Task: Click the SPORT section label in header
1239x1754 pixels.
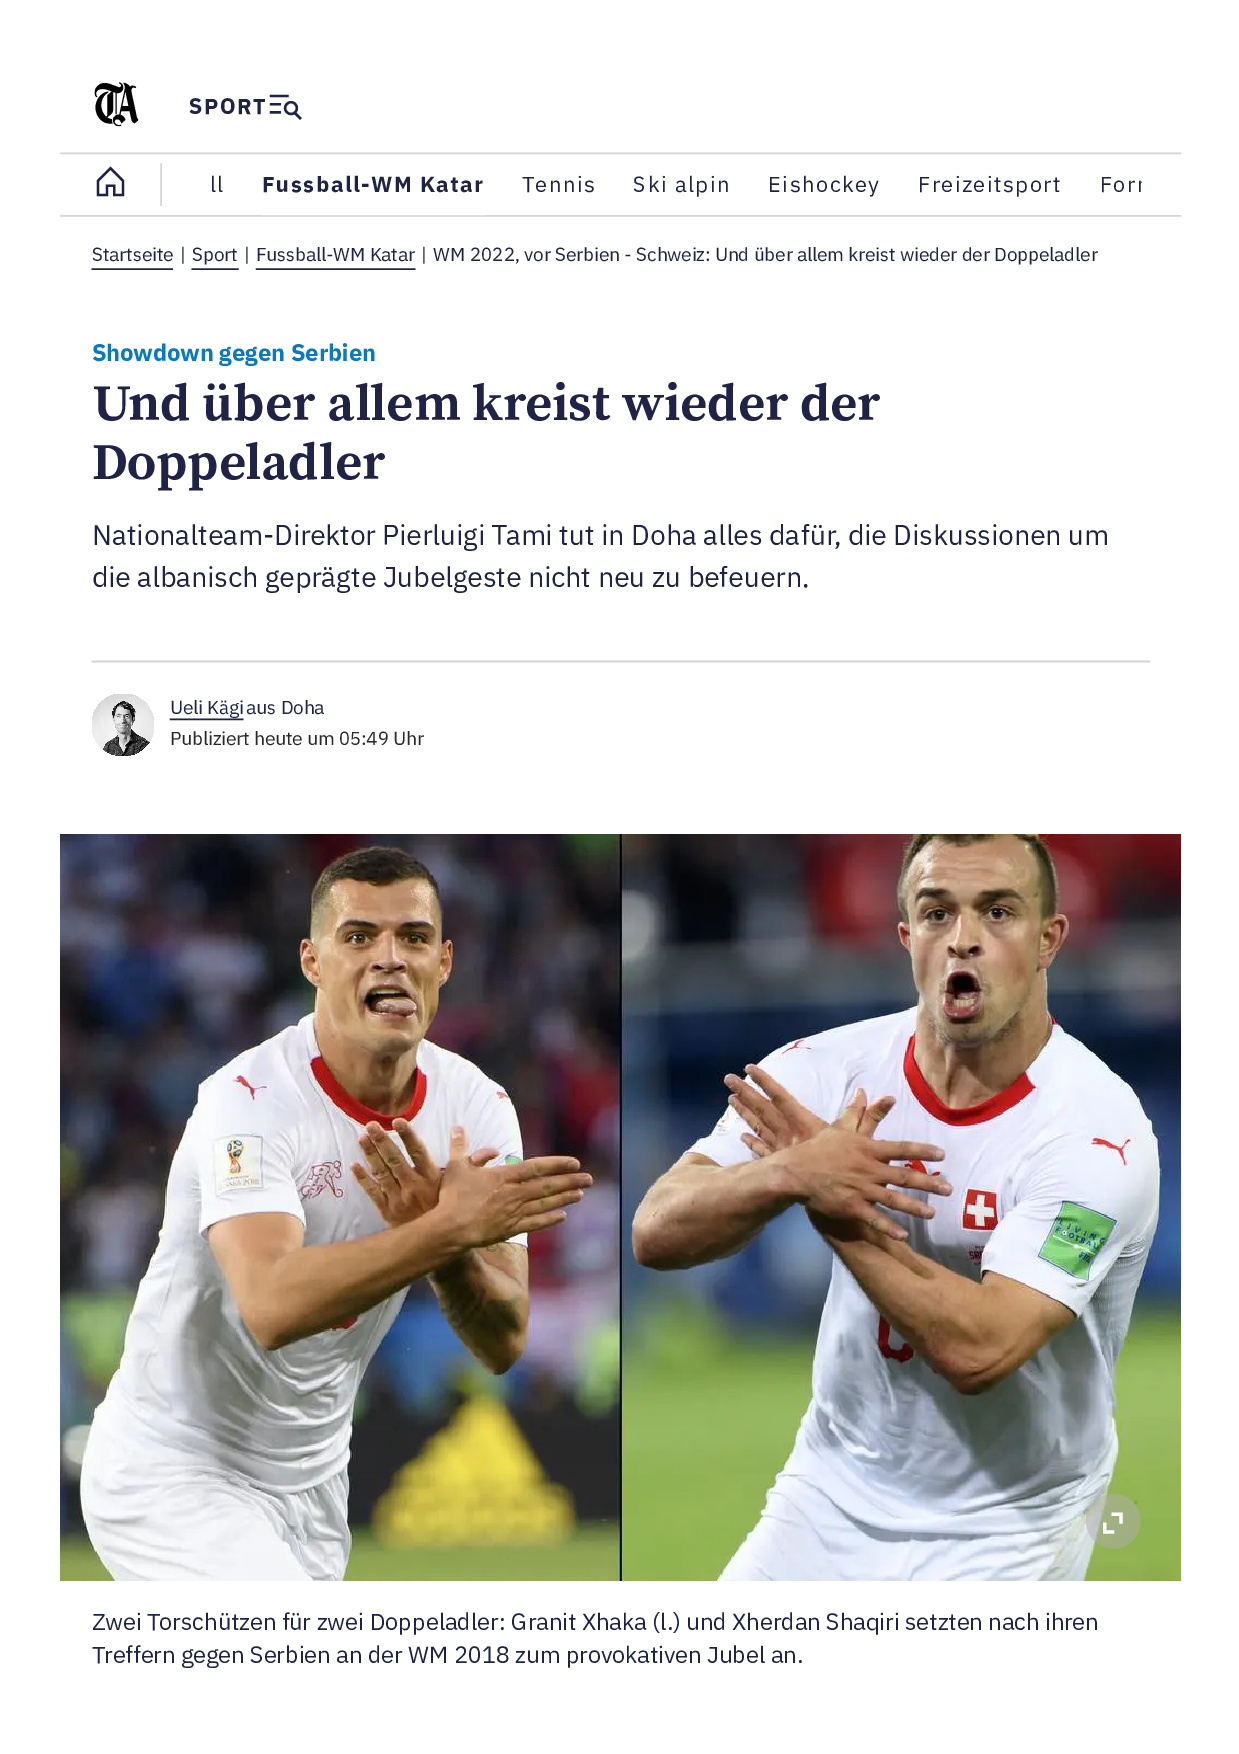Action: [x=227, y=107]
